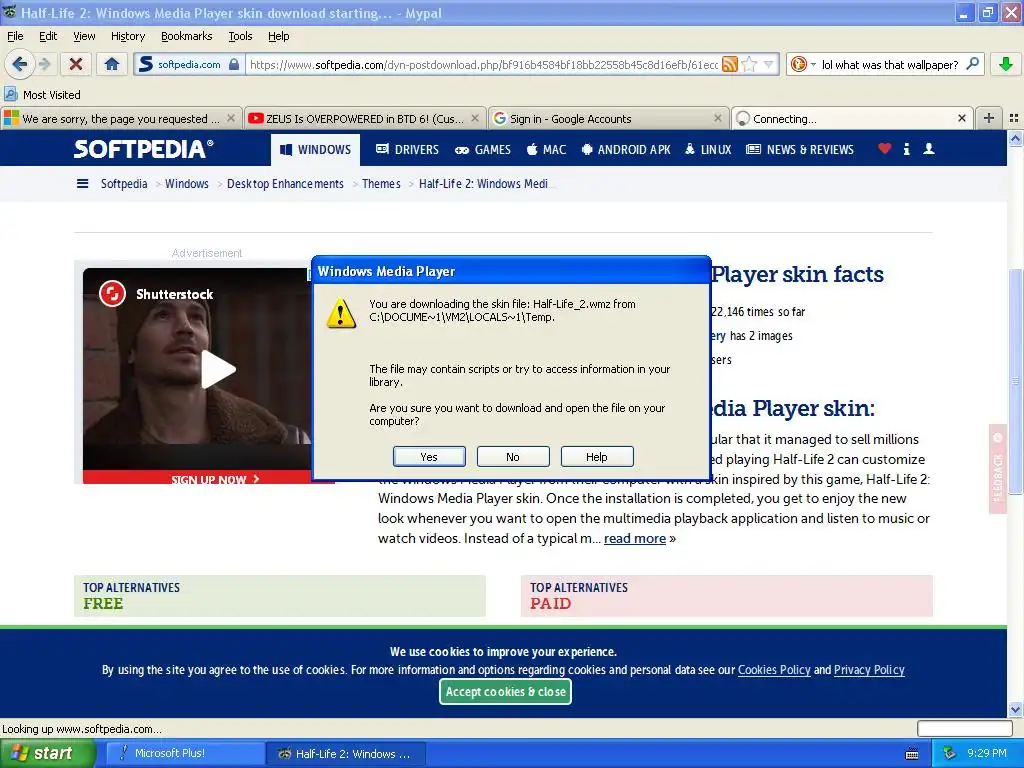
Task: Close the Sign in - Google Accounts tab
Action: click(718, 118)
